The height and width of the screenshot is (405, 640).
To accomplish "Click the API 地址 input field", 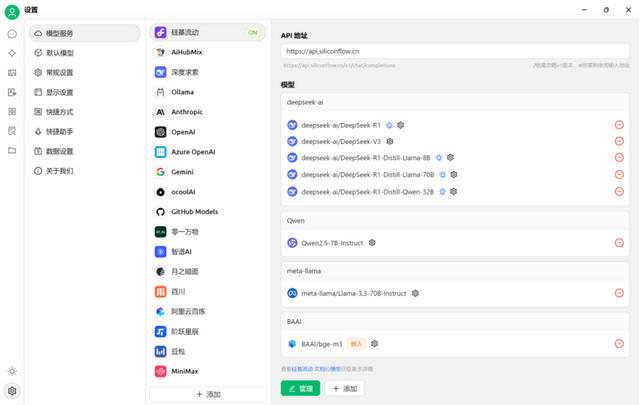I will (x=455, y=51).
